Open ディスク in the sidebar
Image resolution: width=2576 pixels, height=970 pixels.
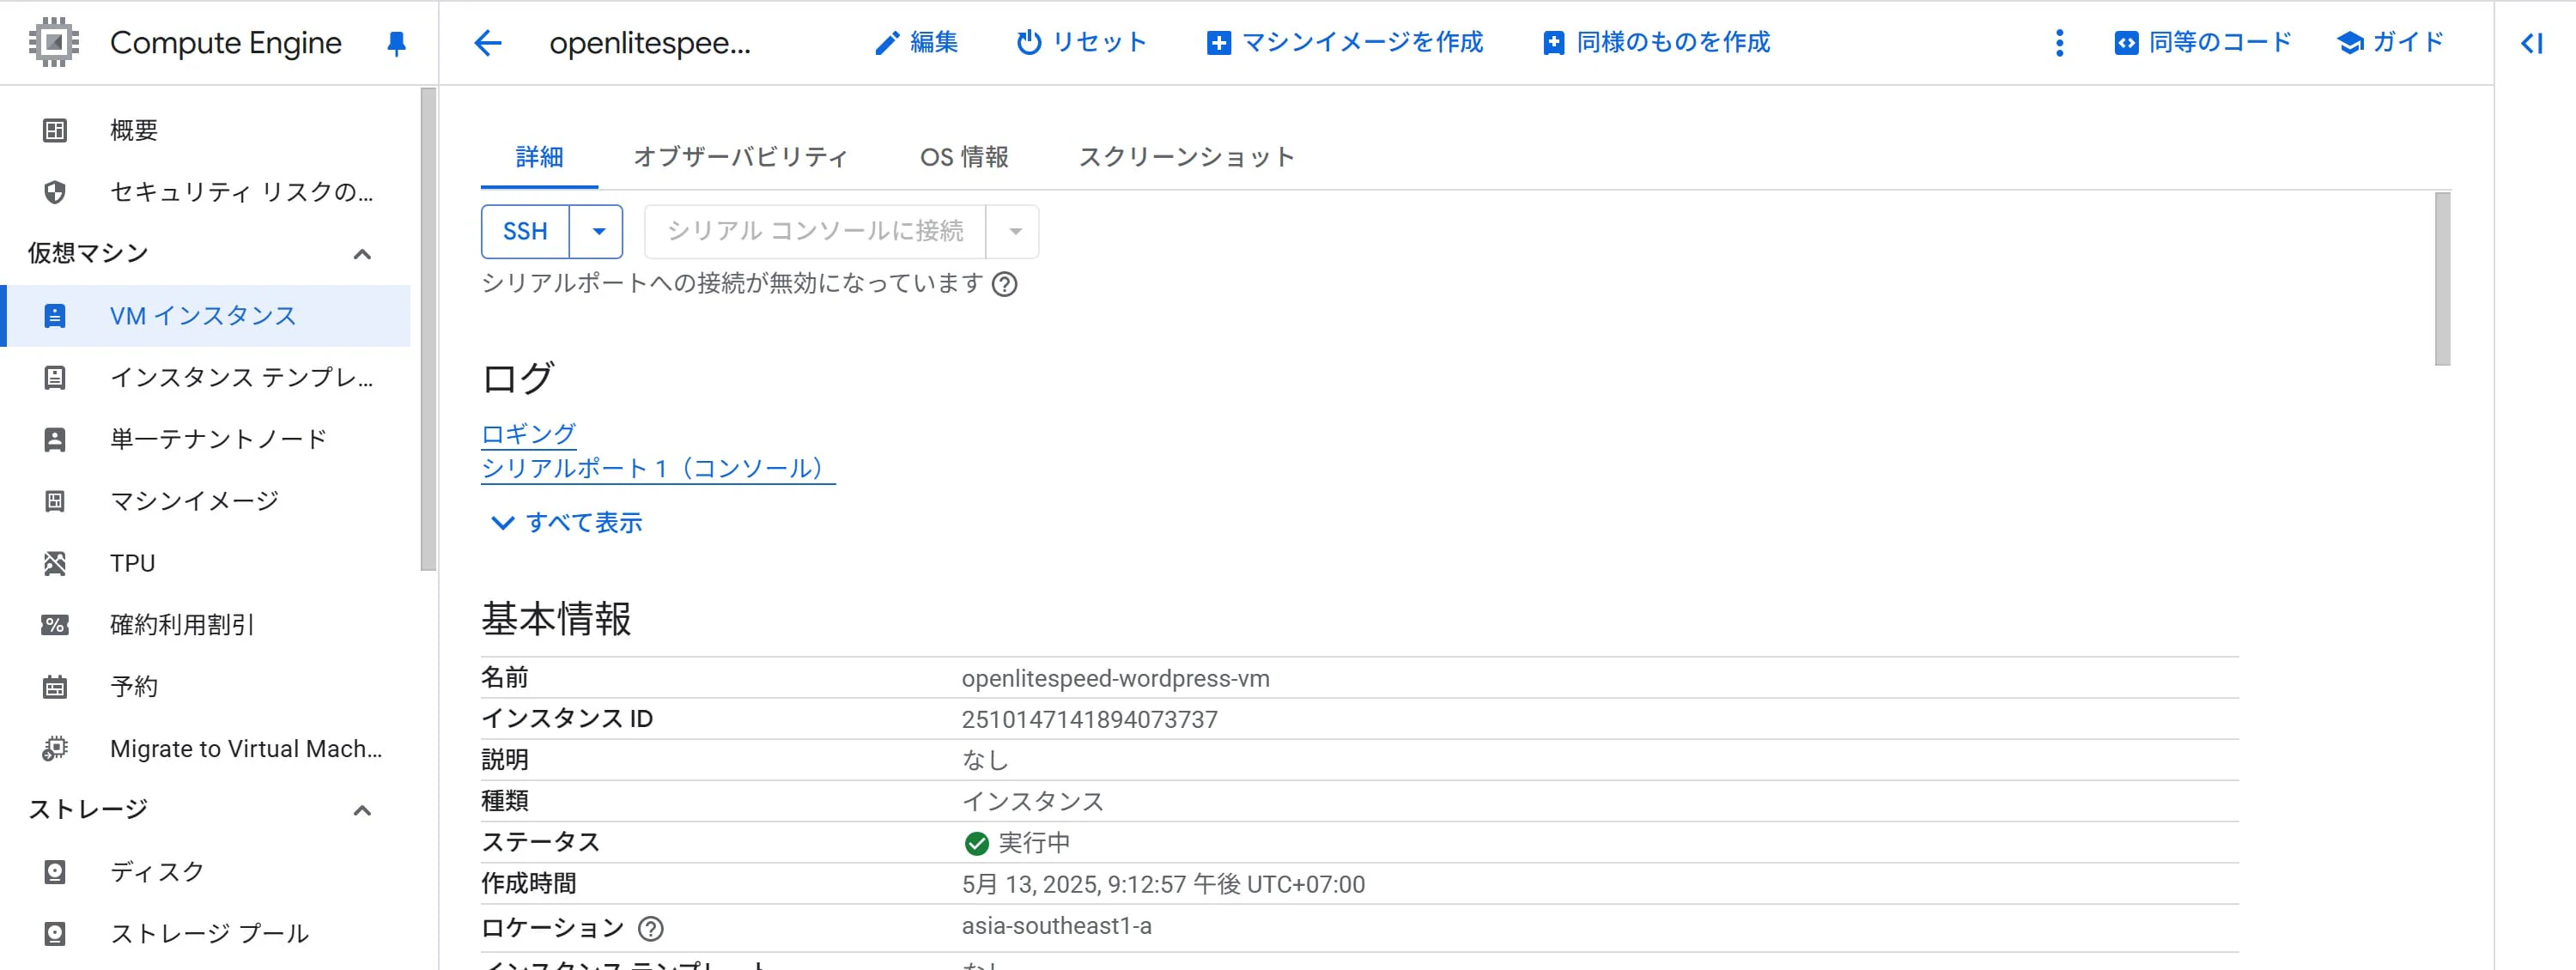157,872
